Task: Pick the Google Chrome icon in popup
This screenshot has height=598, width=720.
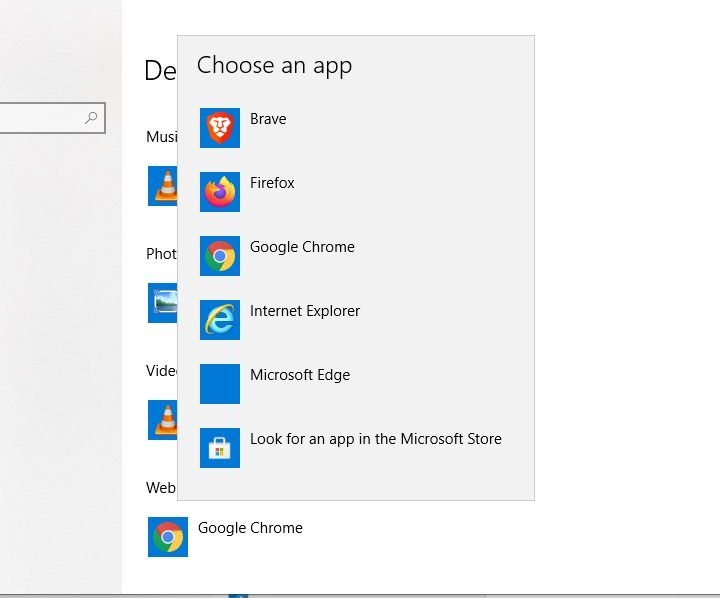Action: click(219, 256)
